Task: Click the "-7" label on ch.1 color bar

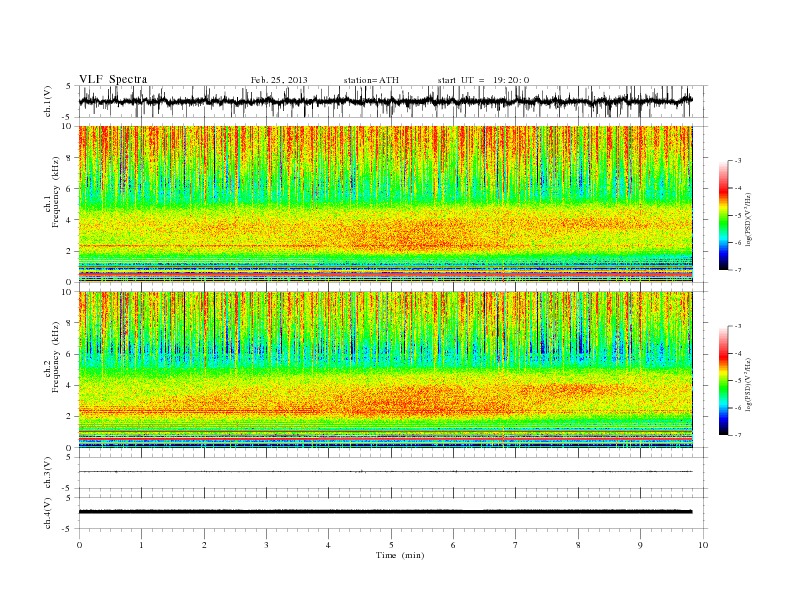Action: tap(738, 270)
